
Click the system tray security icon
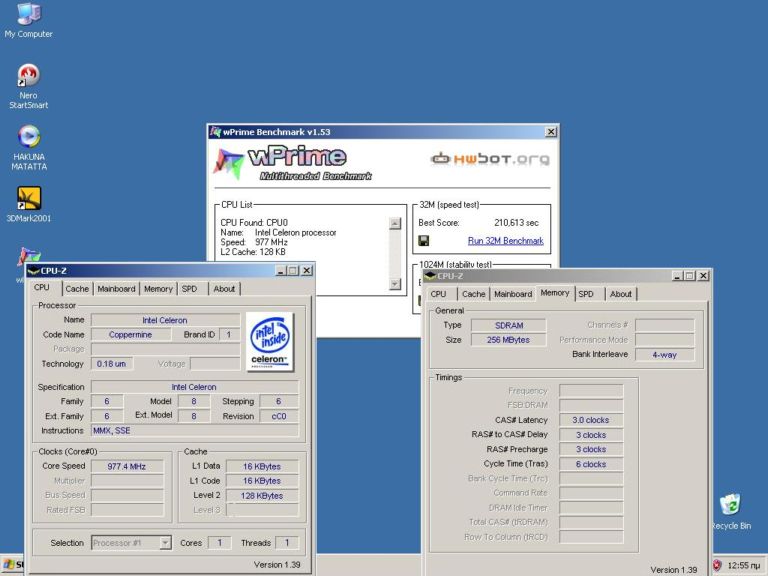coord(717,565)
